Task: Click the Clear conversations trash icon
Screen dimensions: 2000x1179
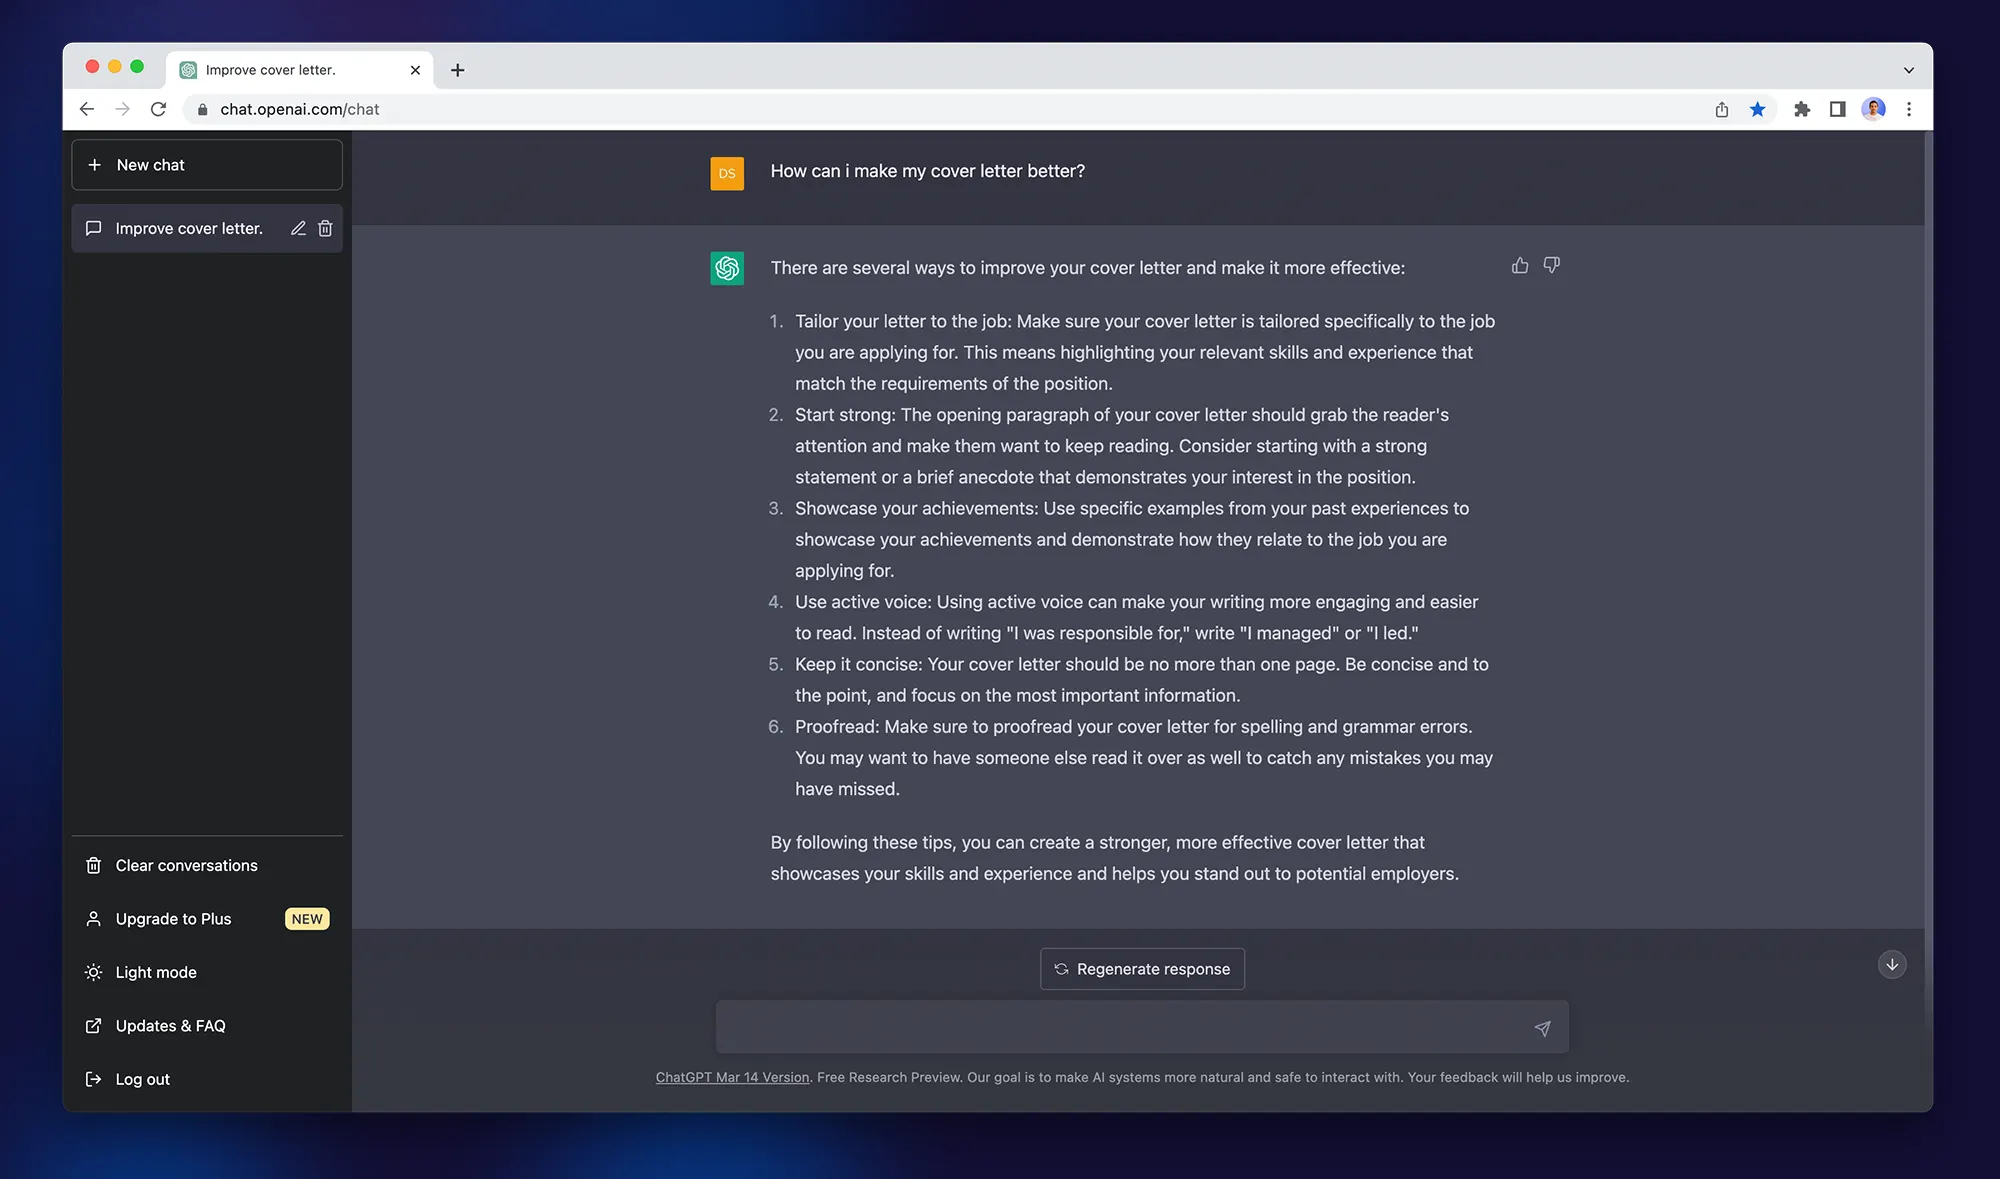Action: (93, 865)
